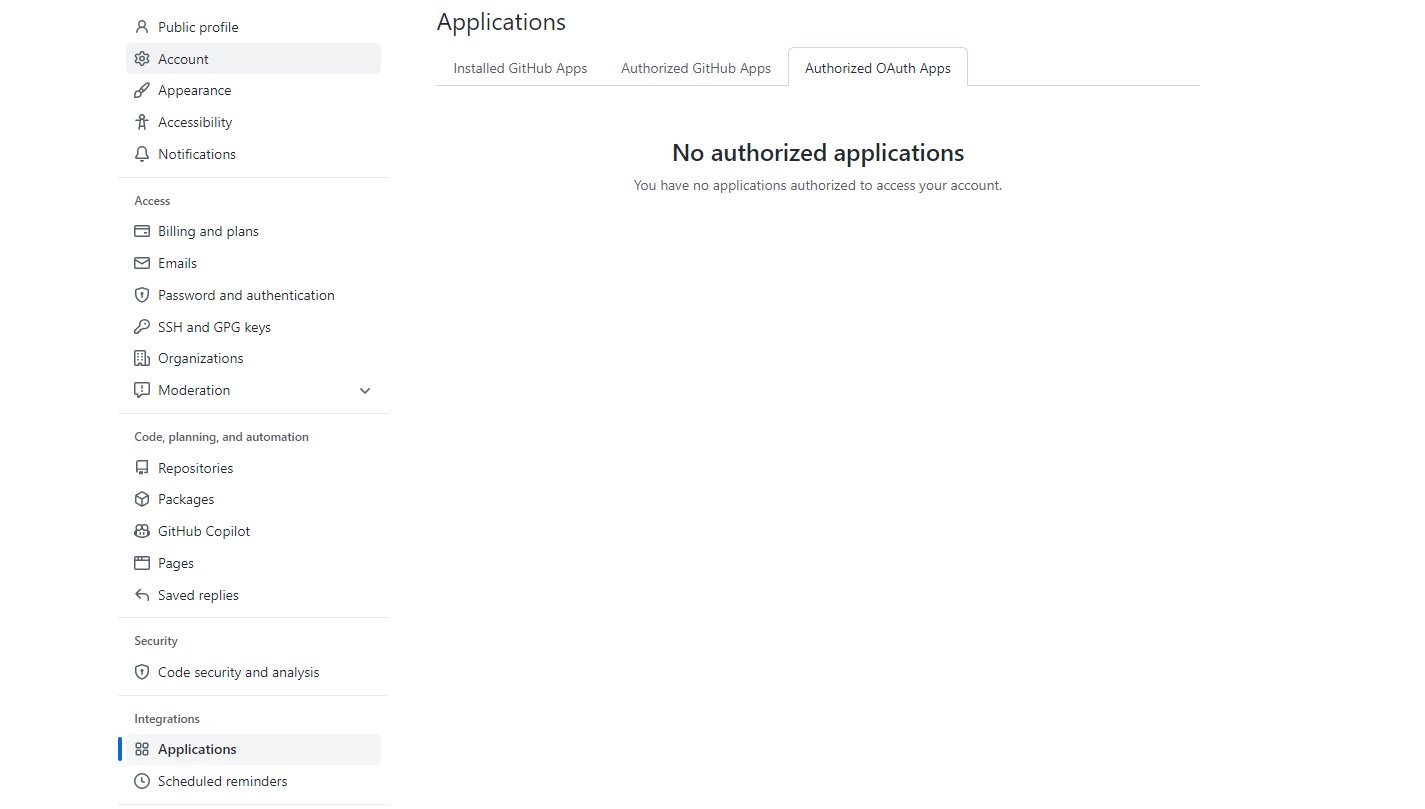Click the person icon next to Public profile
Screen dimensions: 1425x809
point(141,26)
